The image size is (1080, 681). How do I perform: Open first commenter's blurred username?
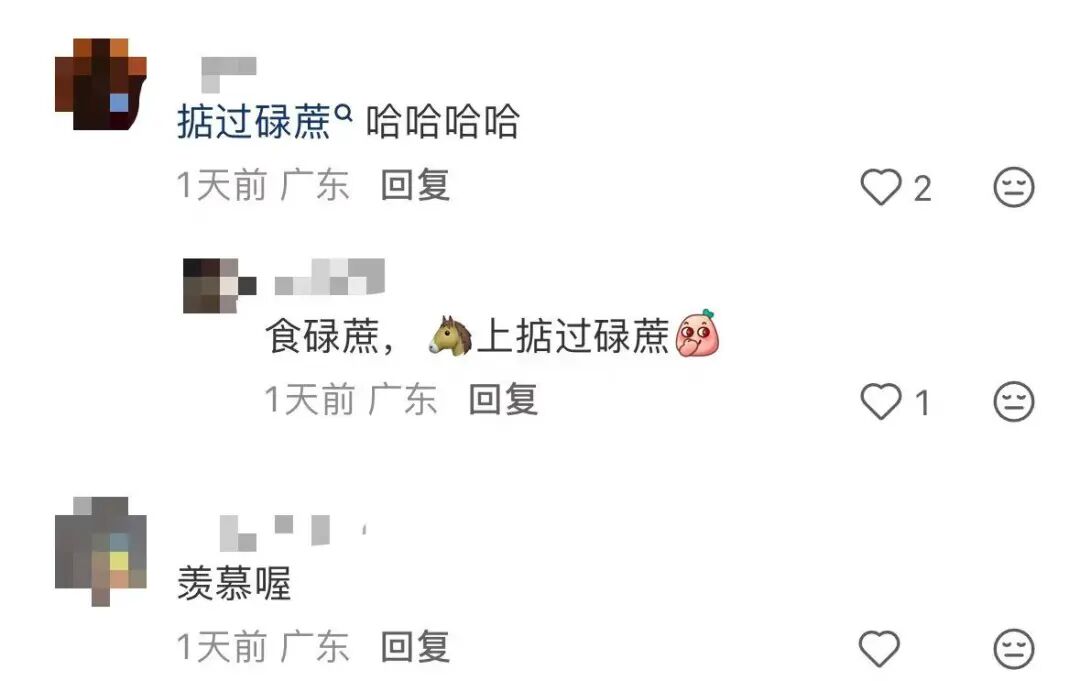229,74
